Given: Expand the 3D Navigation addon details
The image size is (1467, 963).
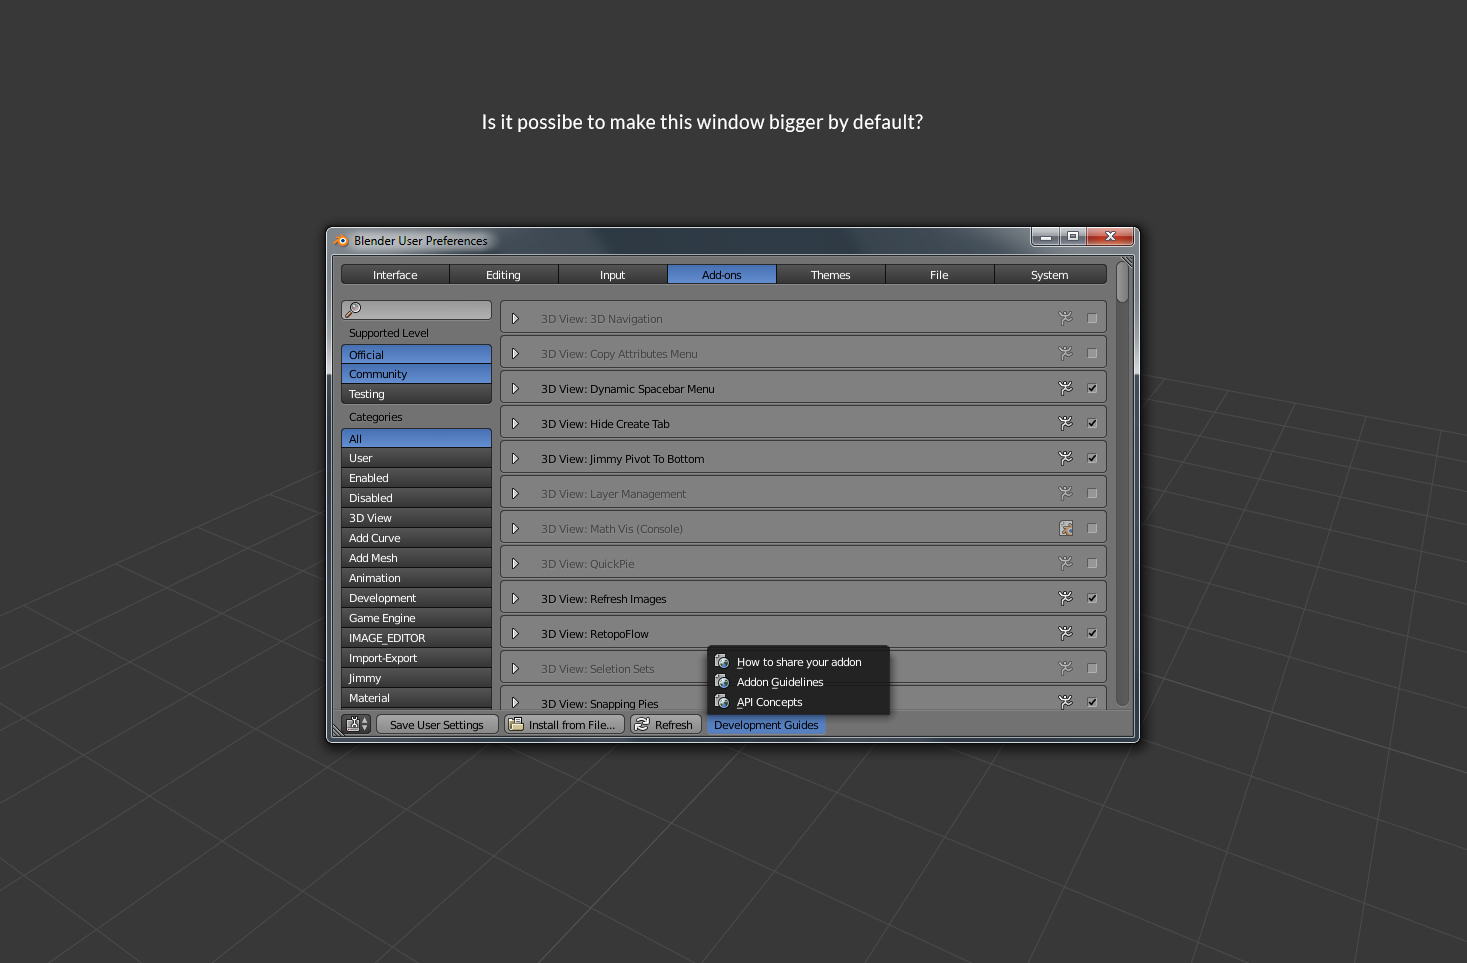Looking at the screenshot, I should 515,318.
